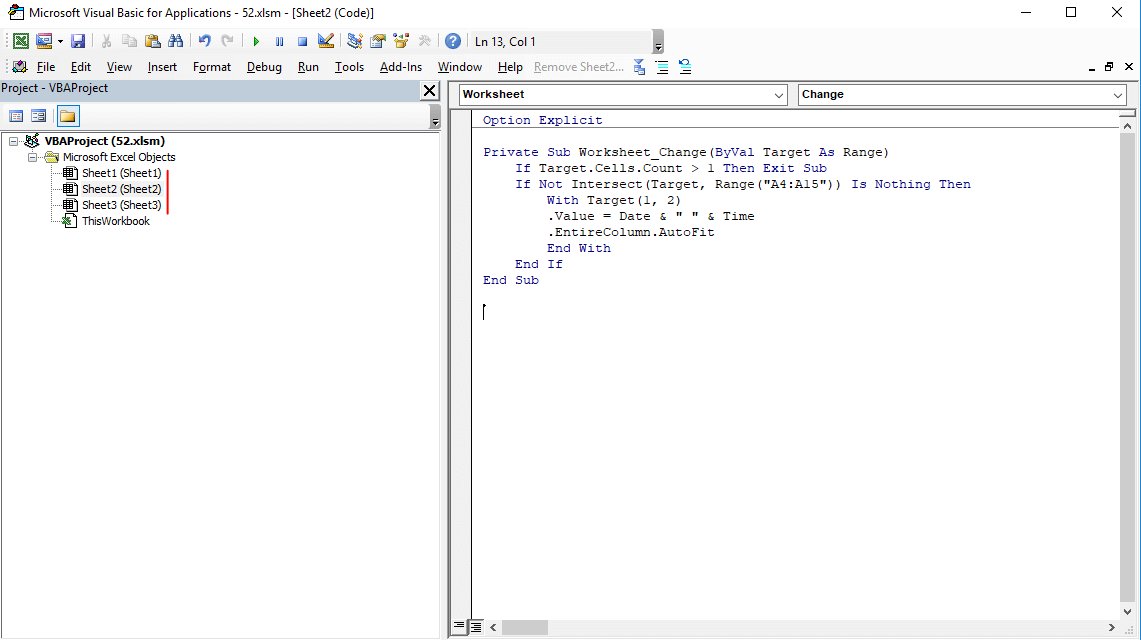
Task: Click the Redo arrow icon
Action: (x=228, y=41)
